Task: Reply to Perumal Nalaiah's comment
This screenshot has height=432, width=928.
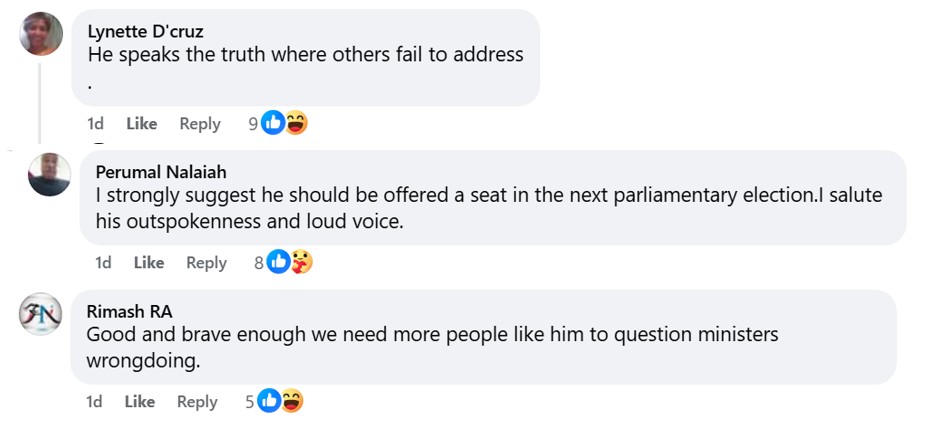Action: click(x=206, y=262)
